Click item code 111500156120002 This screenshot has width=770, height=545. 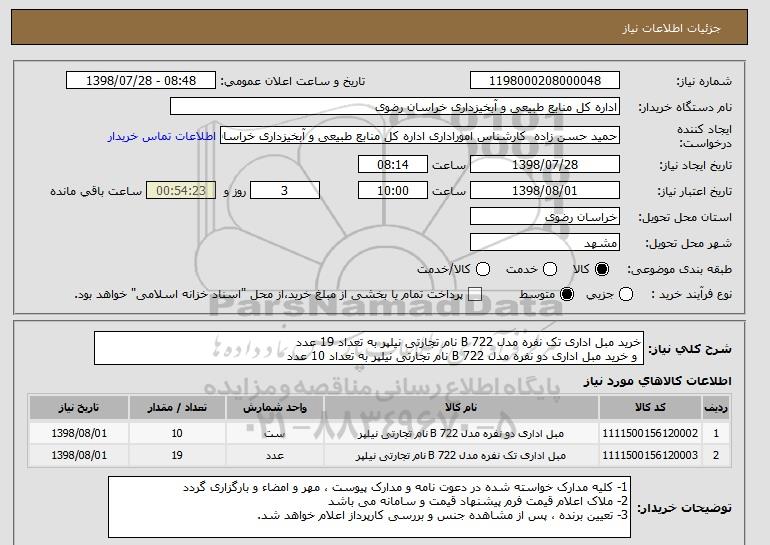[x=650, y=433]
